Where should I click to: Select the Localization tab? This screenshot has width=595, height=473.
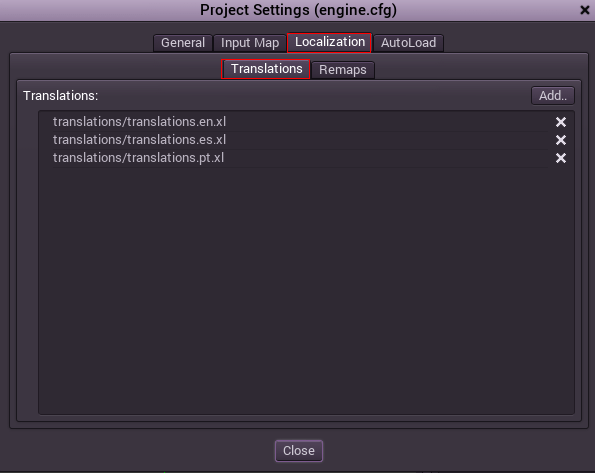[x=329, y=42]
